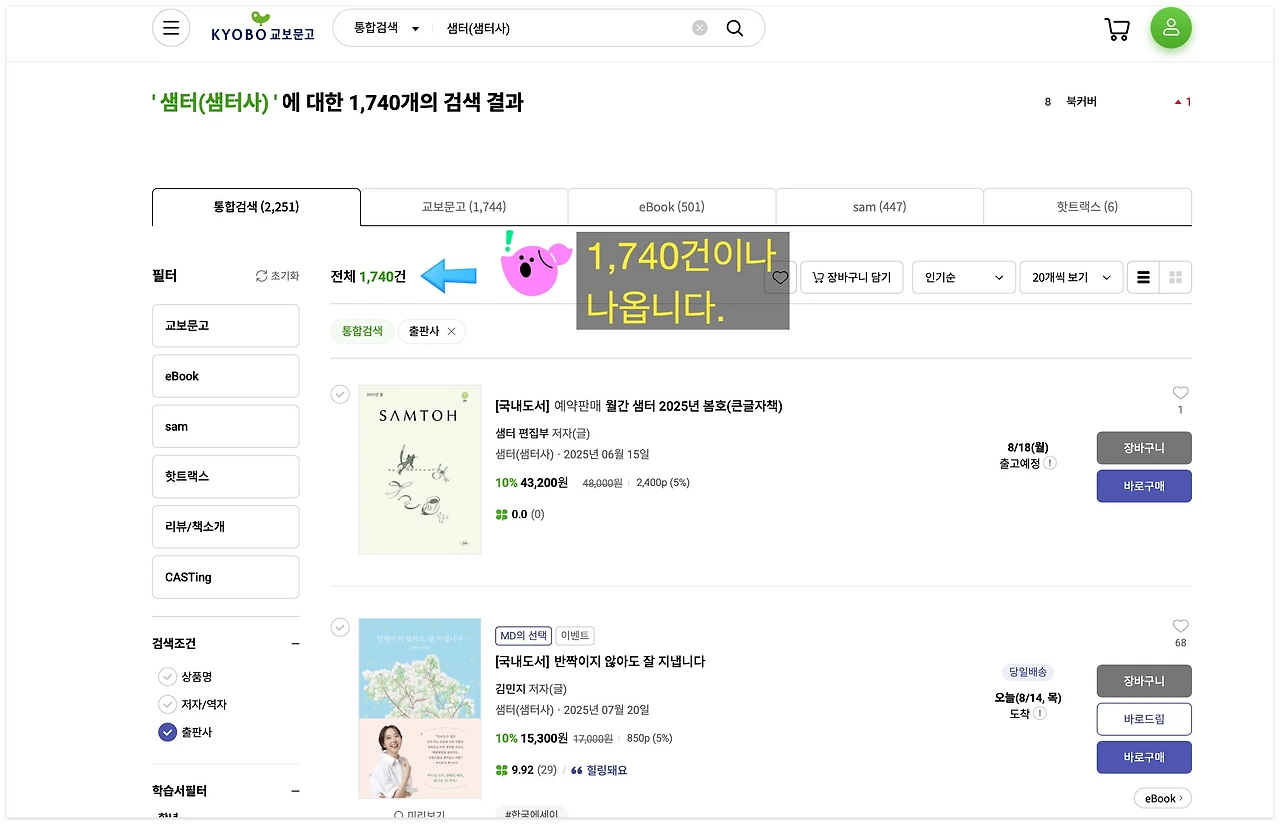Open the shopping cart icon in header
This screenshot has width=1280, height=824.
(x=1117, y=29)
